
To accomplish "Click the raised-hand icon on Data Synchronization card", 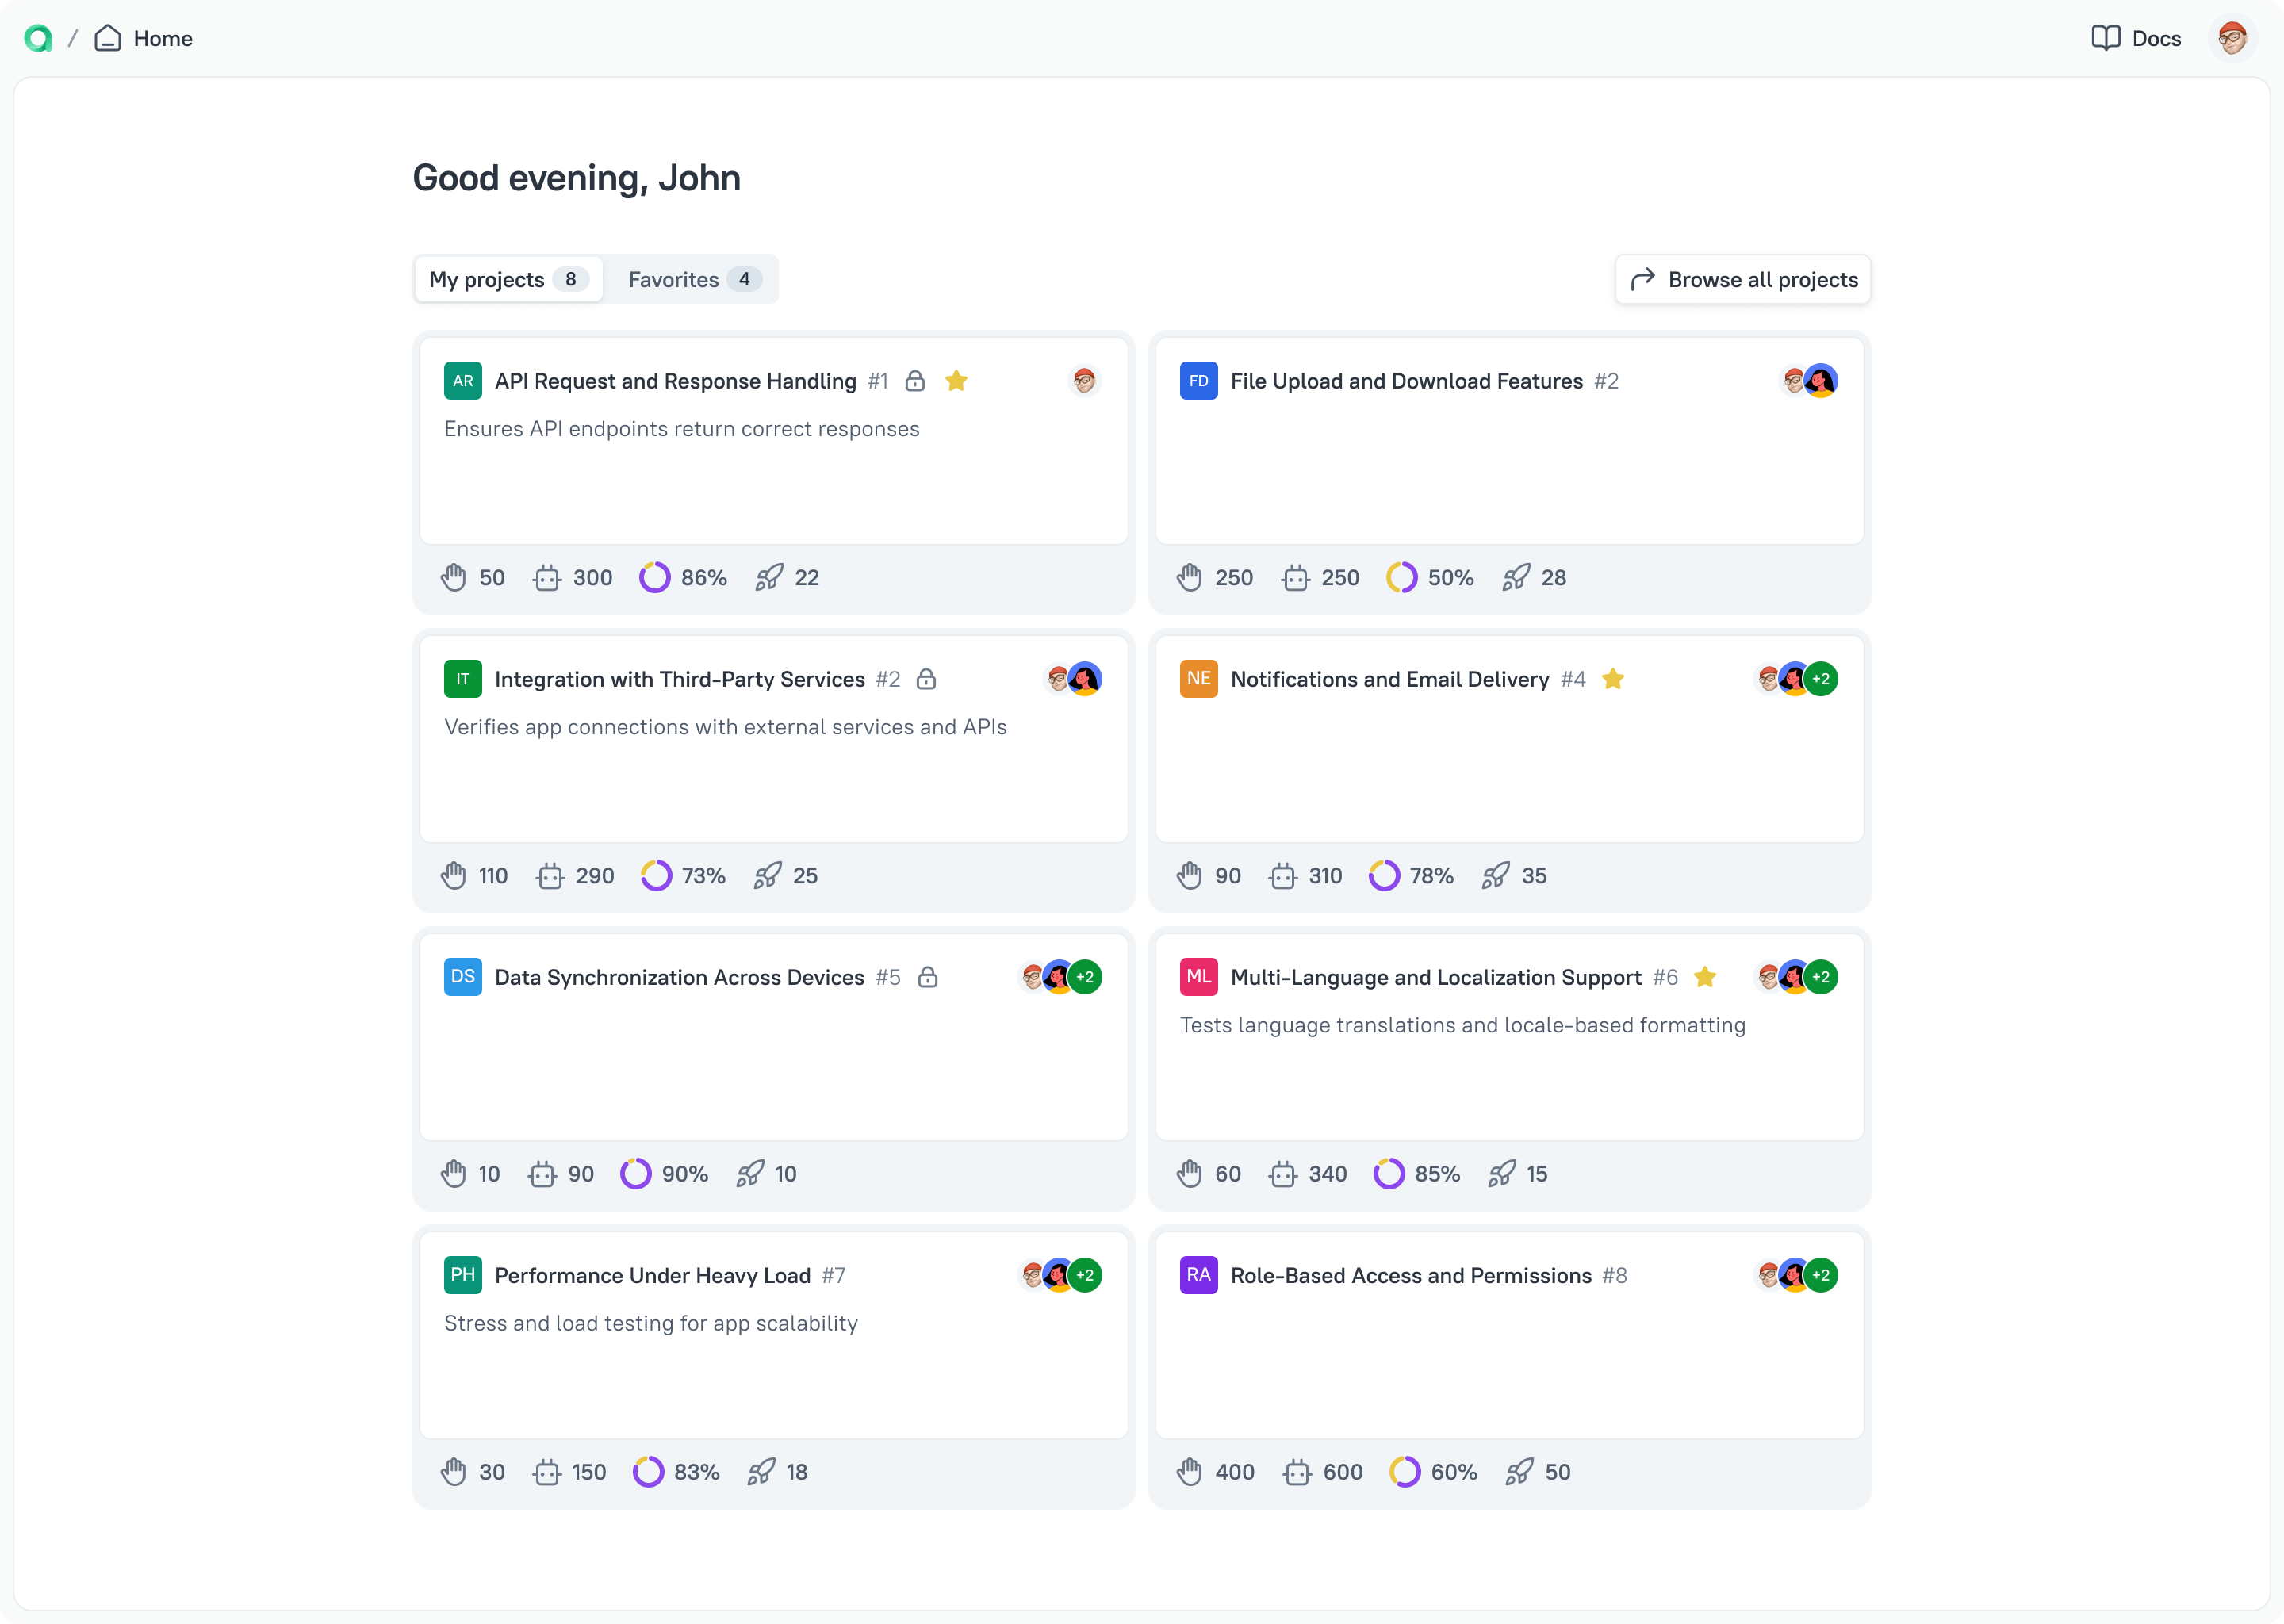I will point(455,1174).
